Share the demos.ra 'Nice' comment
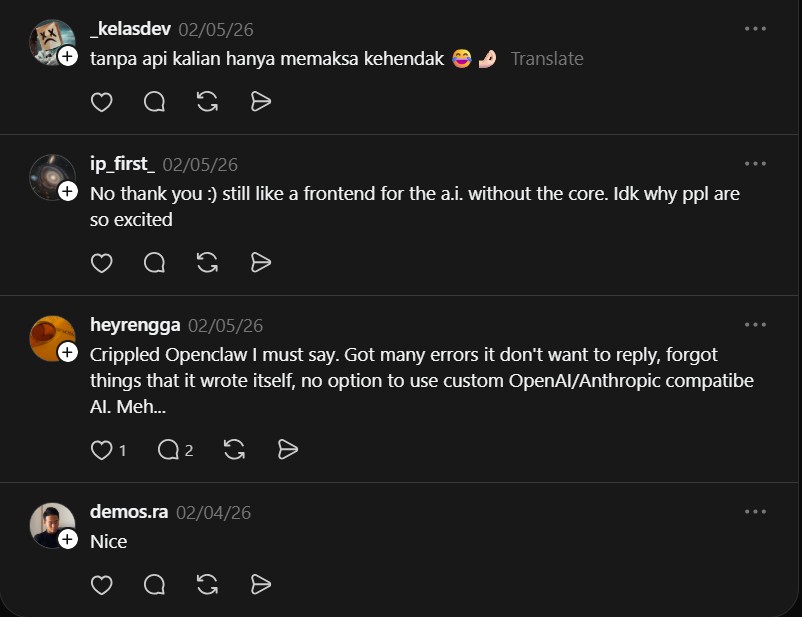802x617 pixels. (x=261, y=584)
